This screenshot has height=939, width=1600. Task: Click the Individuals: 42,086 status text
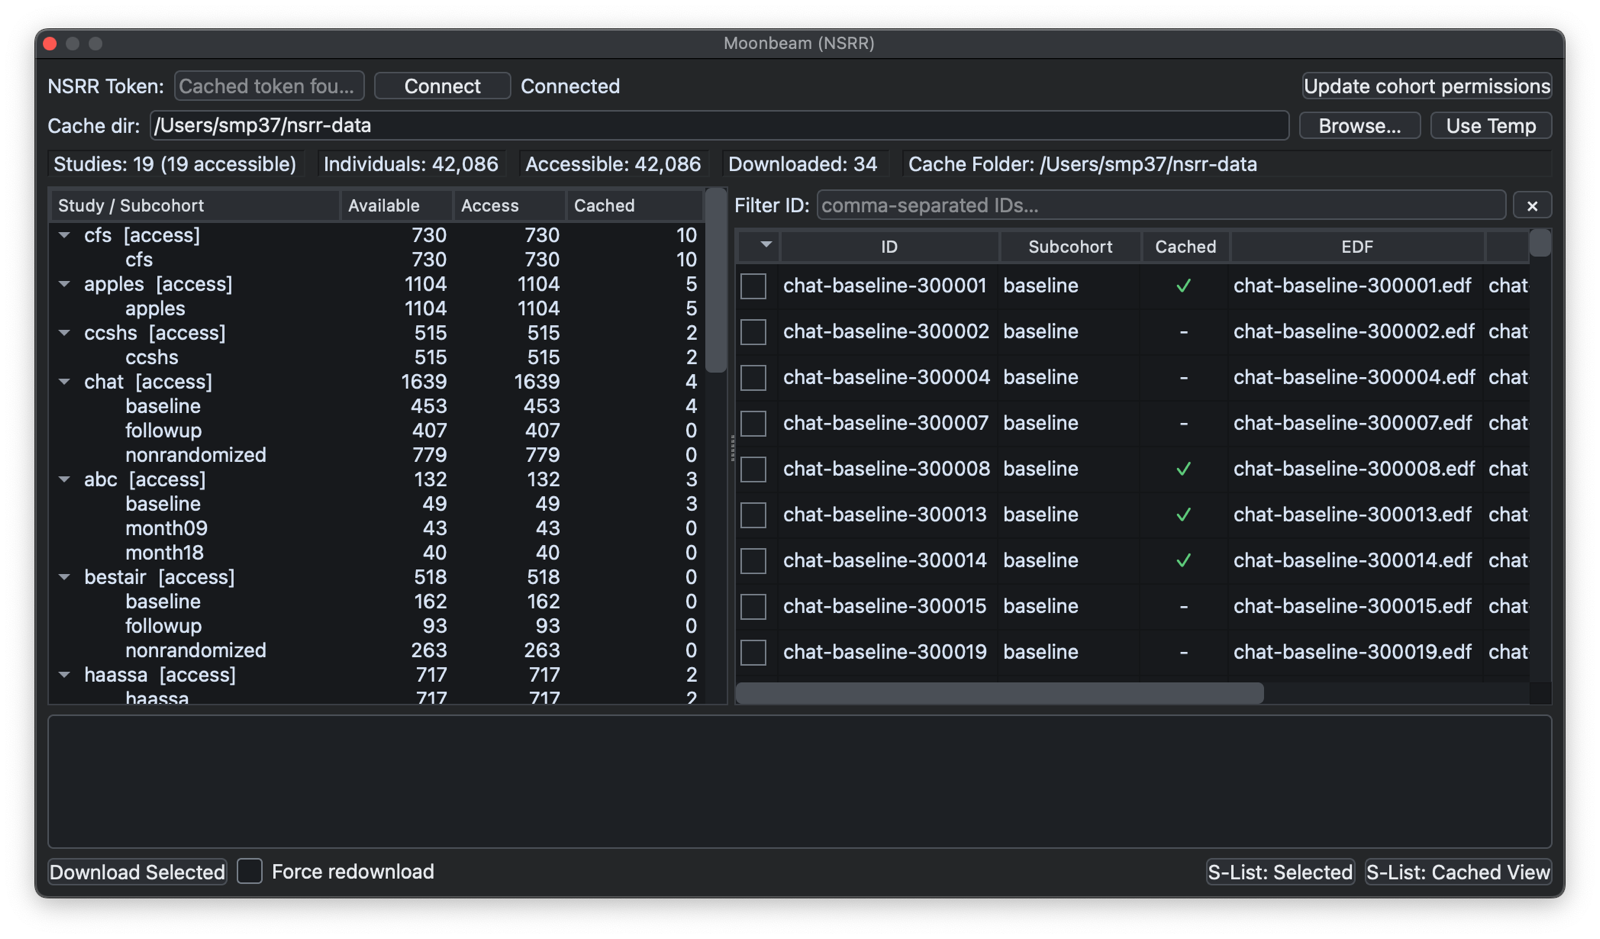coord(411,164)
